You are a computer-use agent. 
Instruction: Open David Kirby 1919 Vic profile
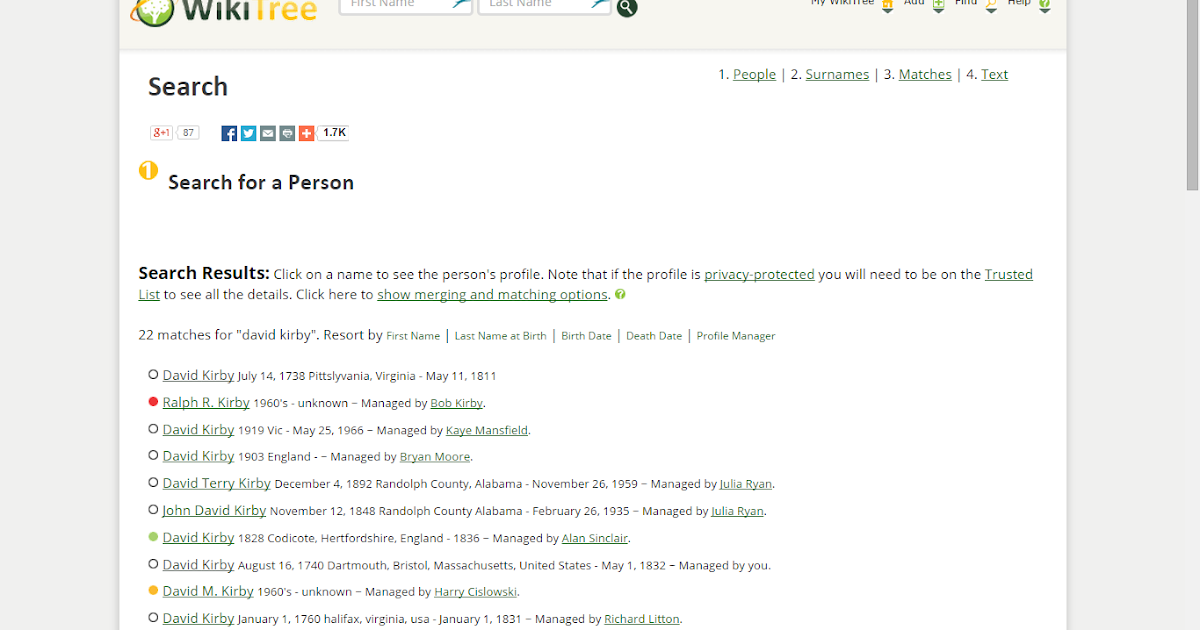click(x=198, y=429)
